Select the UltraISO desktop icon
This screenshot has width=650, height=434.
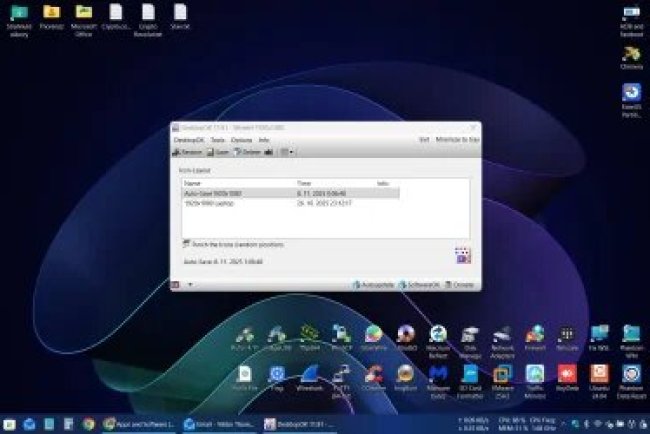[406, 338]
